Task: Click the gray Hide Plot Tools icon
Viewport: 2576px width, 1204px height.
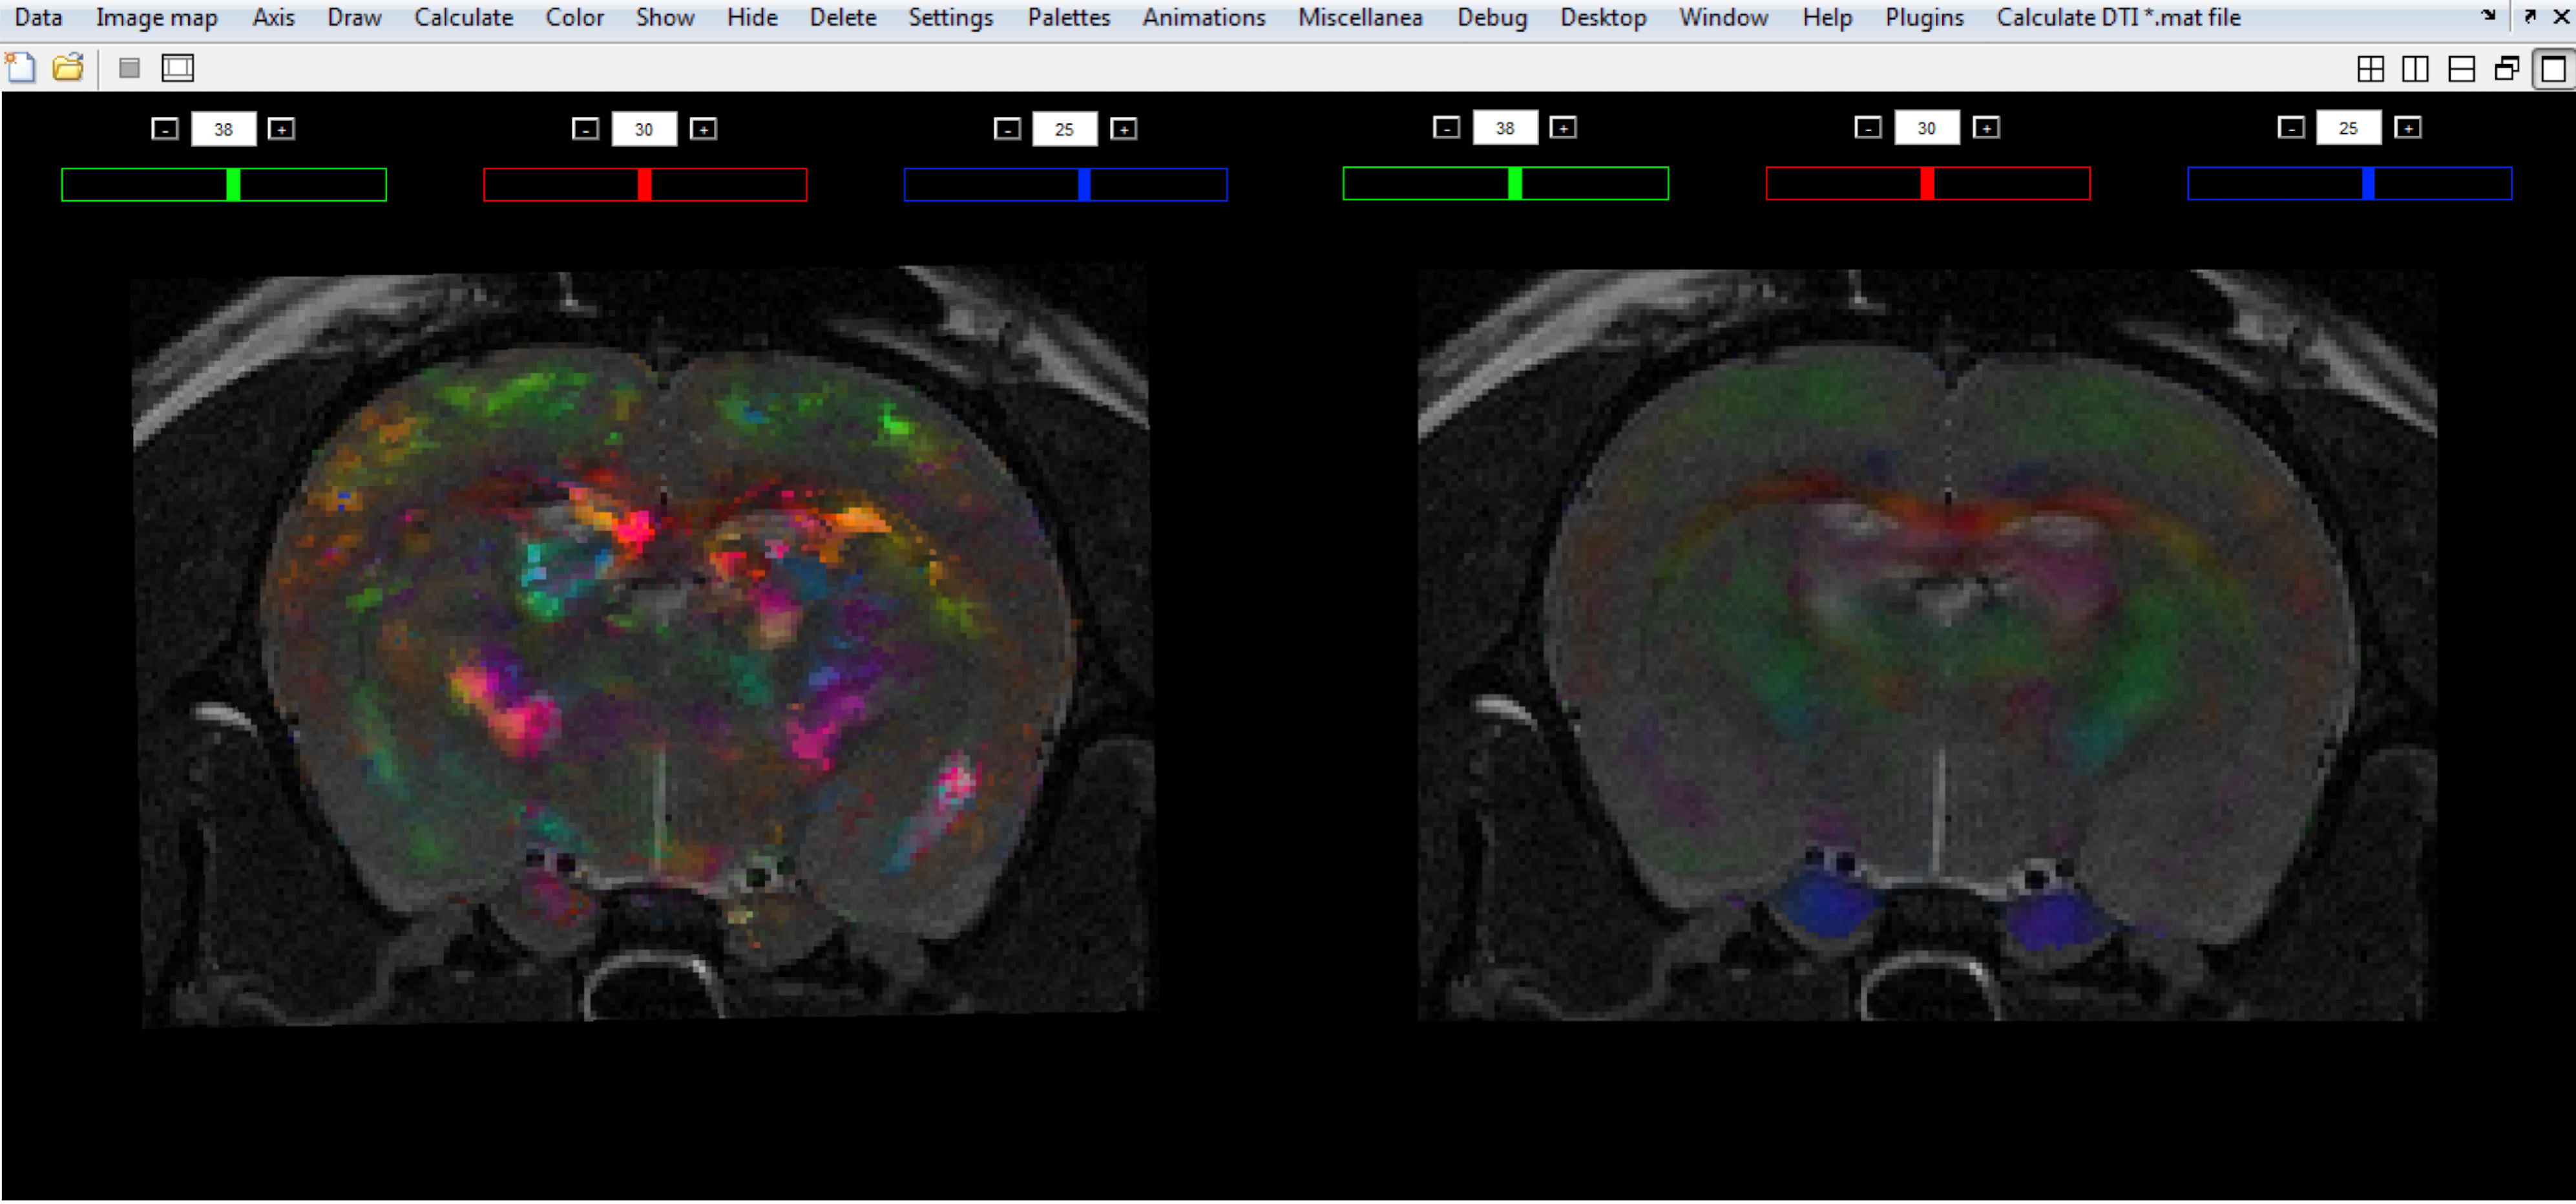Action: point(129,68)
